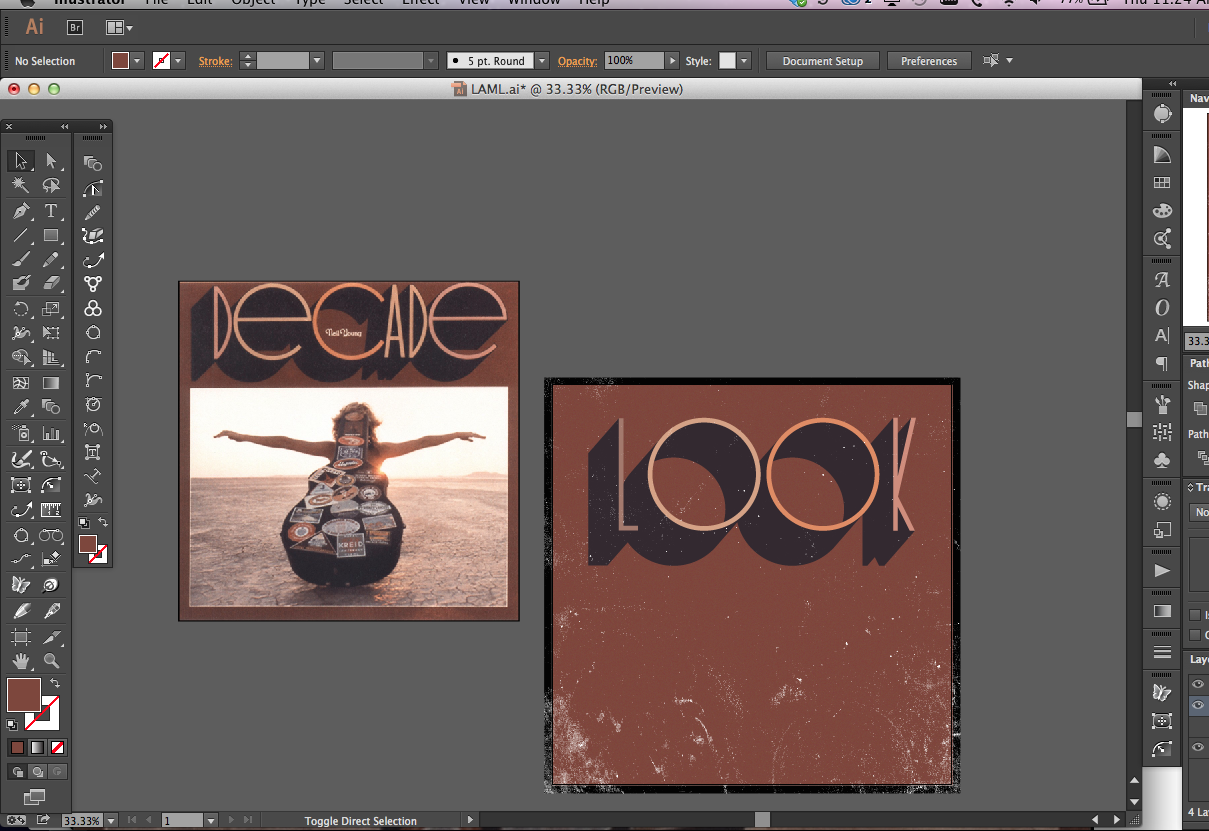1209x831 pixels.
Task: Open the Opacity panel link
Action: pyautogui.click(x=577, y=61)
